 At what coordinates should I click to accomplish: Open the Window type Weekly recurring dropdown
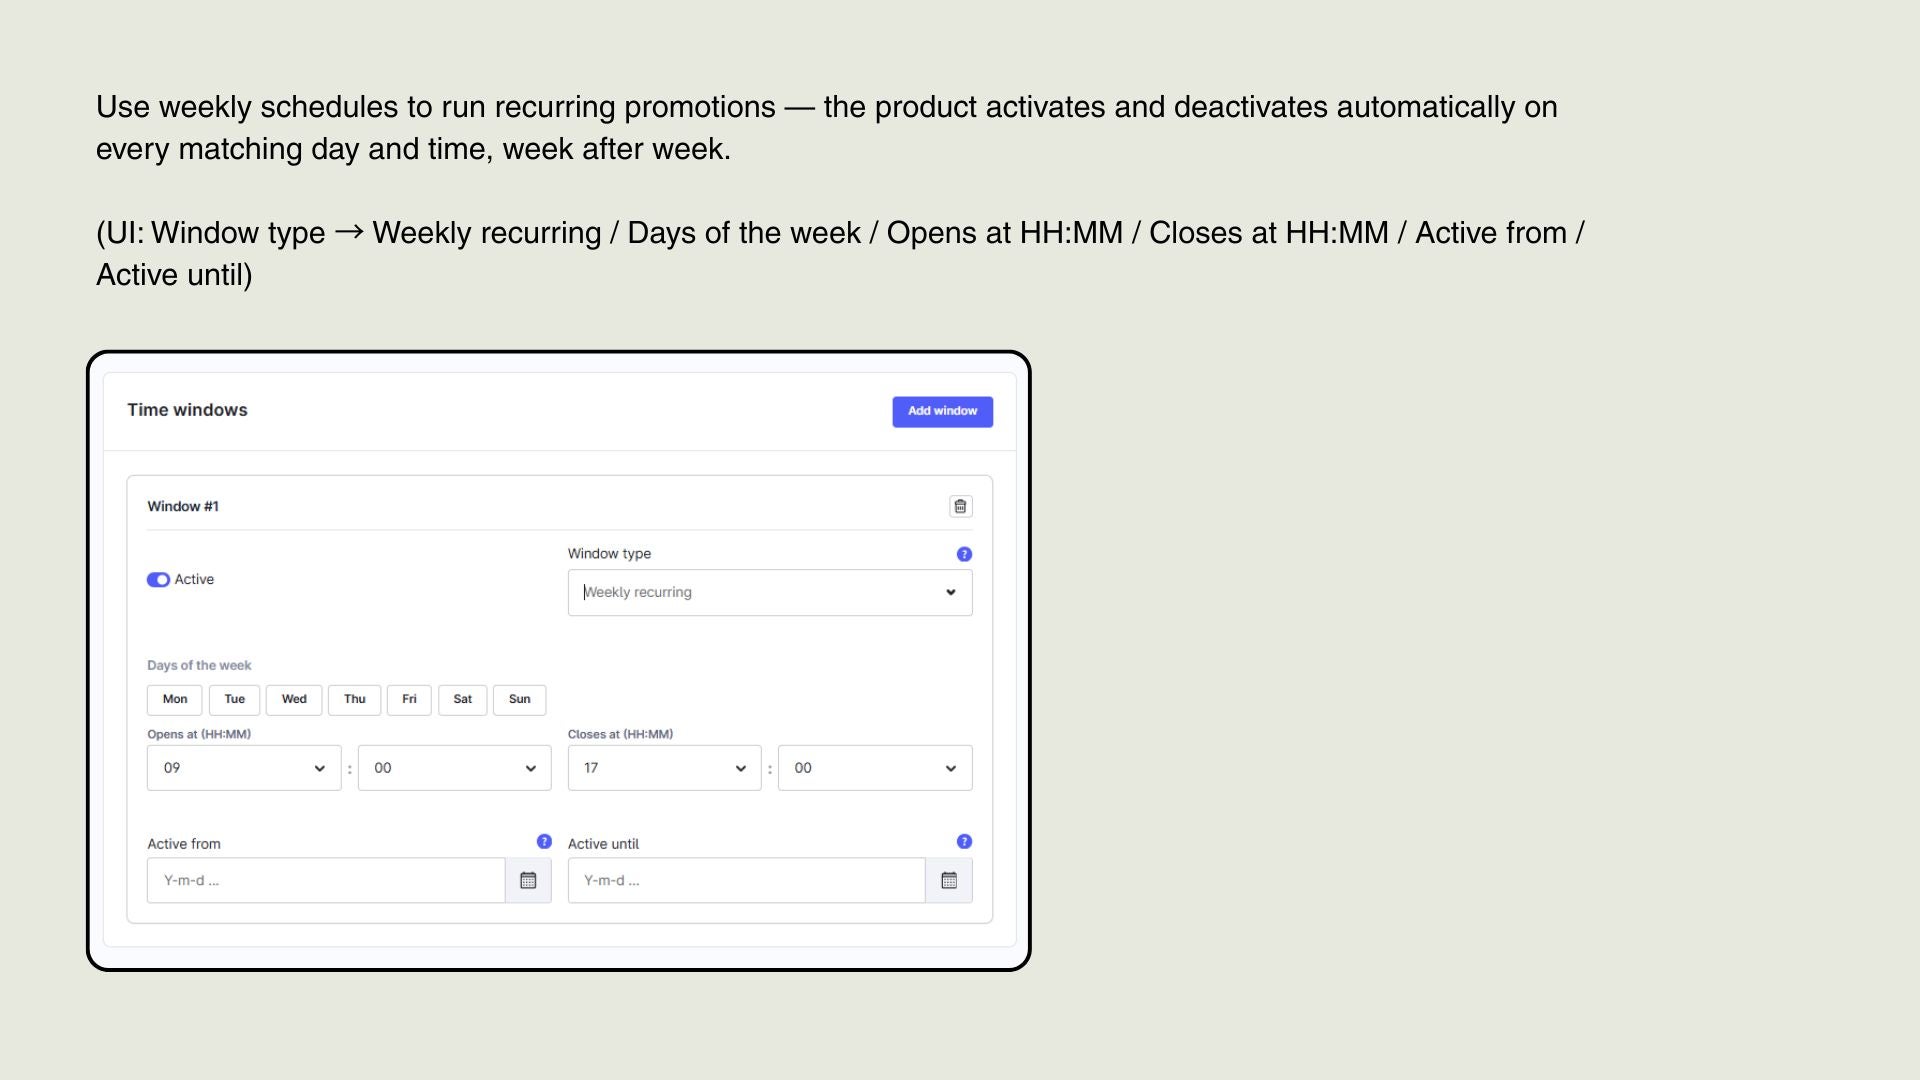(770, 593)
